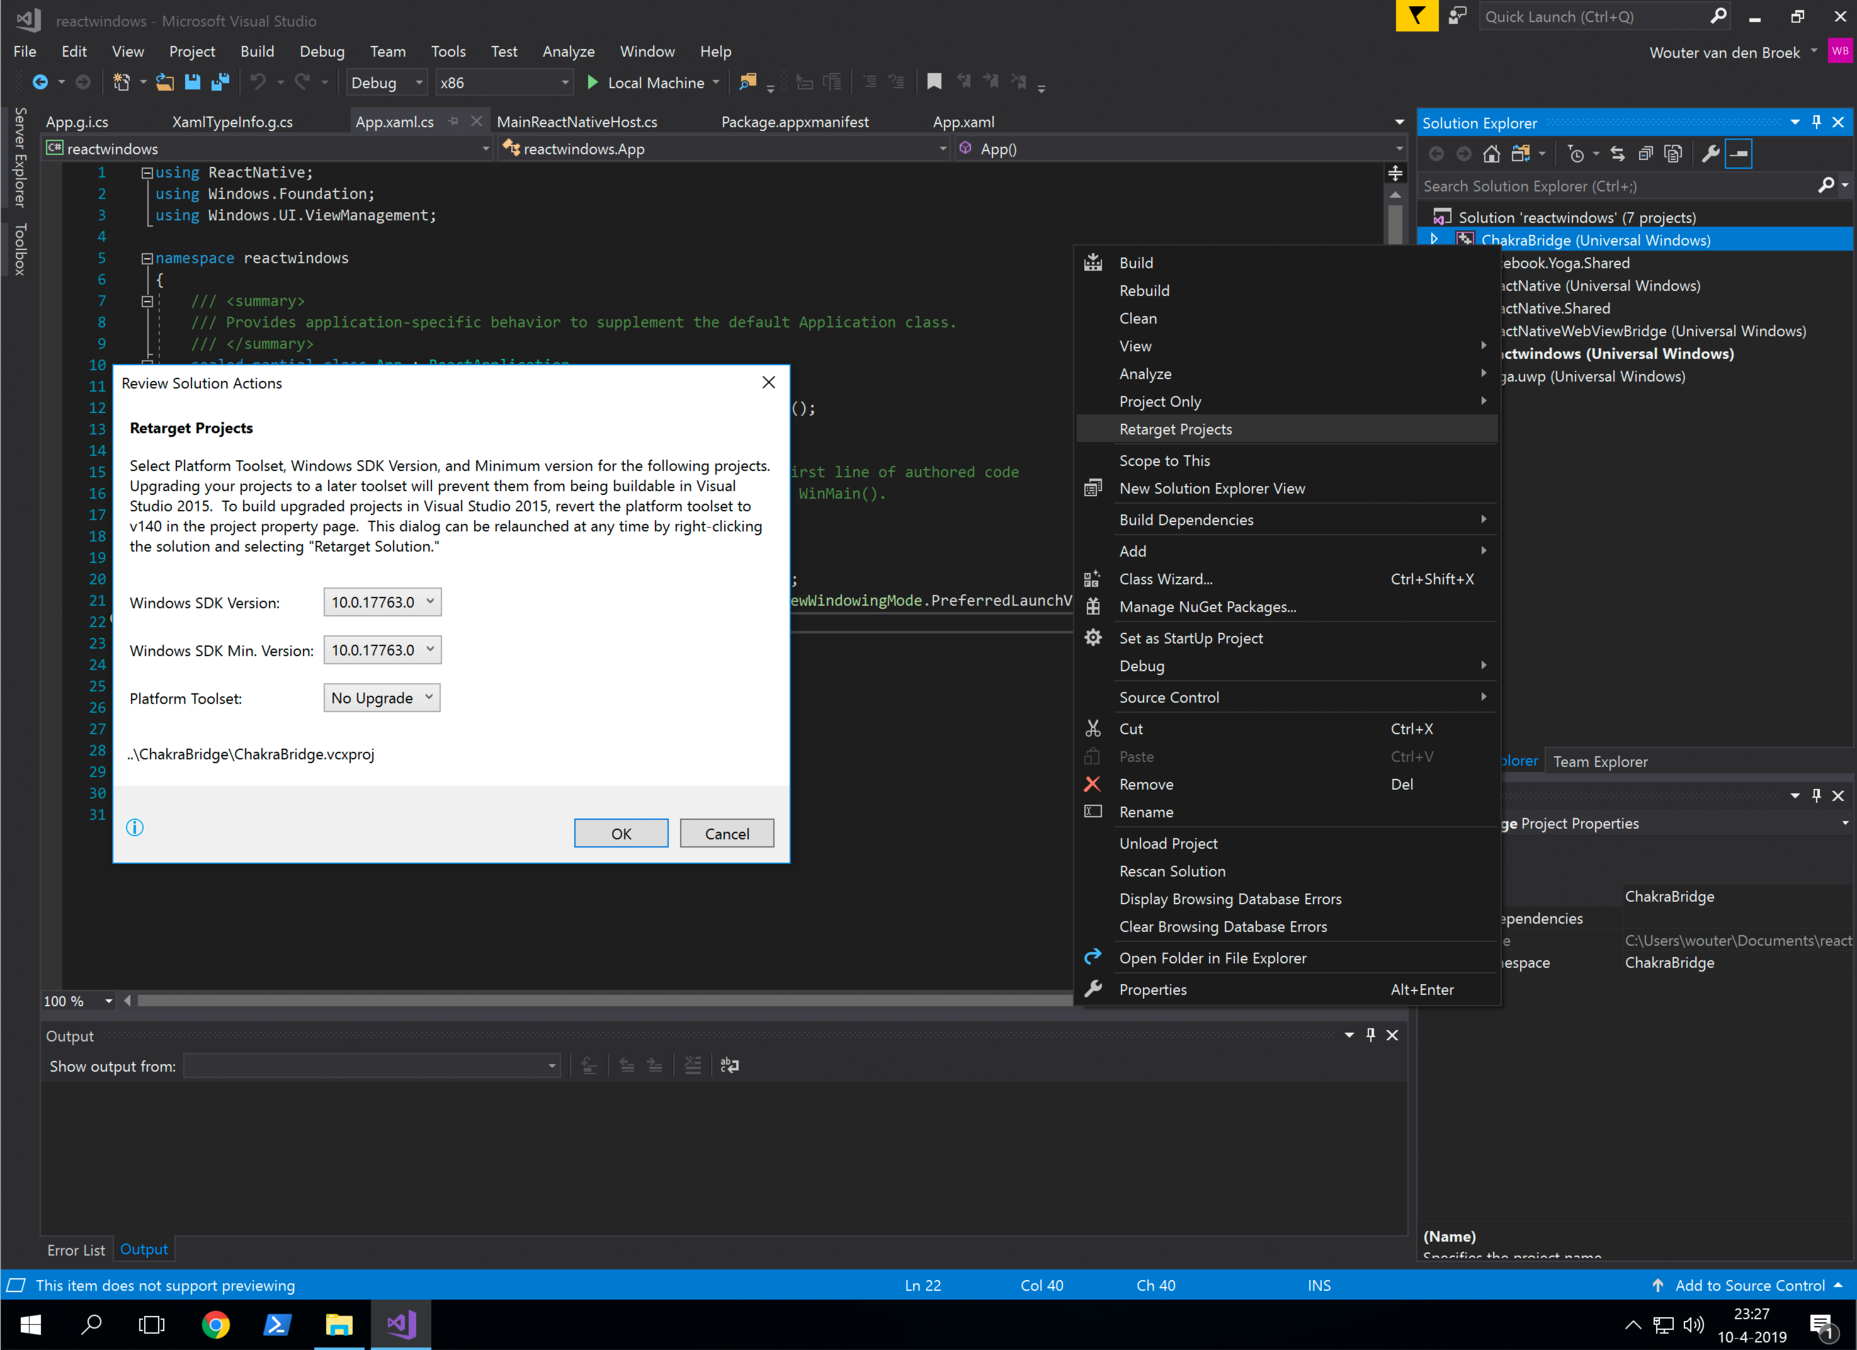Toggle the pin on App.xaml.cs tab

[454, 121]
